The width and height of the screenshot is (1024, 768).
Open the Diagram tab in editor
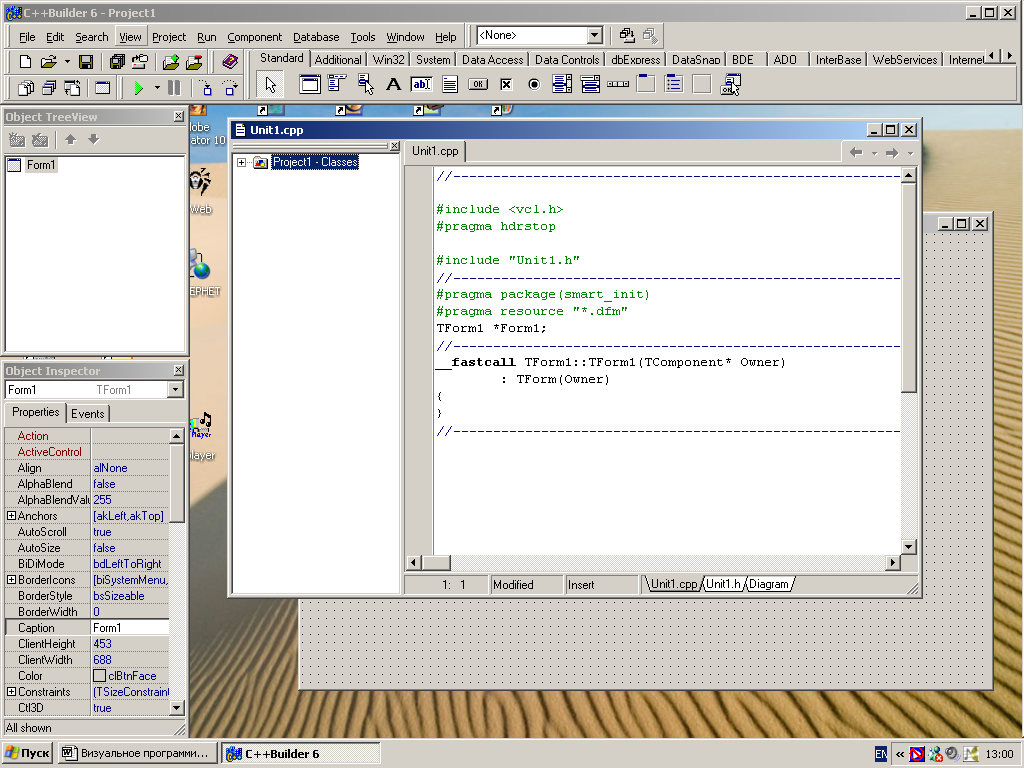tap(769, 584)
